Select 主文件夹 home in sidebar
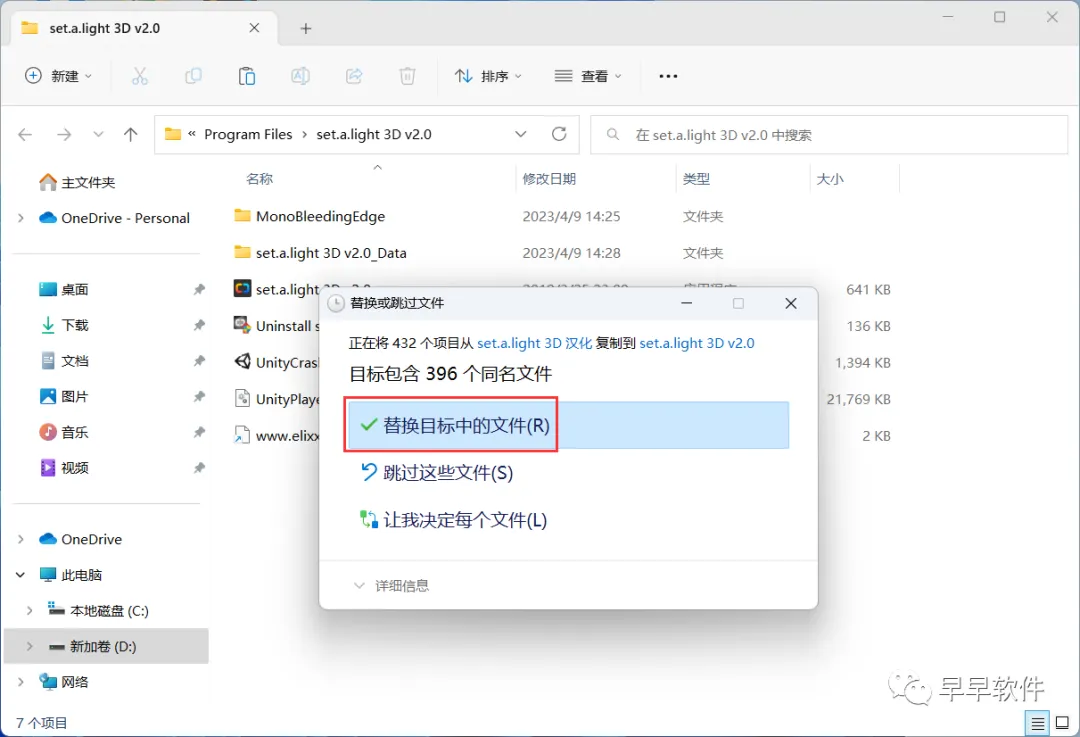The width and height of the screenshot is (1080, 737). (77, 183)
